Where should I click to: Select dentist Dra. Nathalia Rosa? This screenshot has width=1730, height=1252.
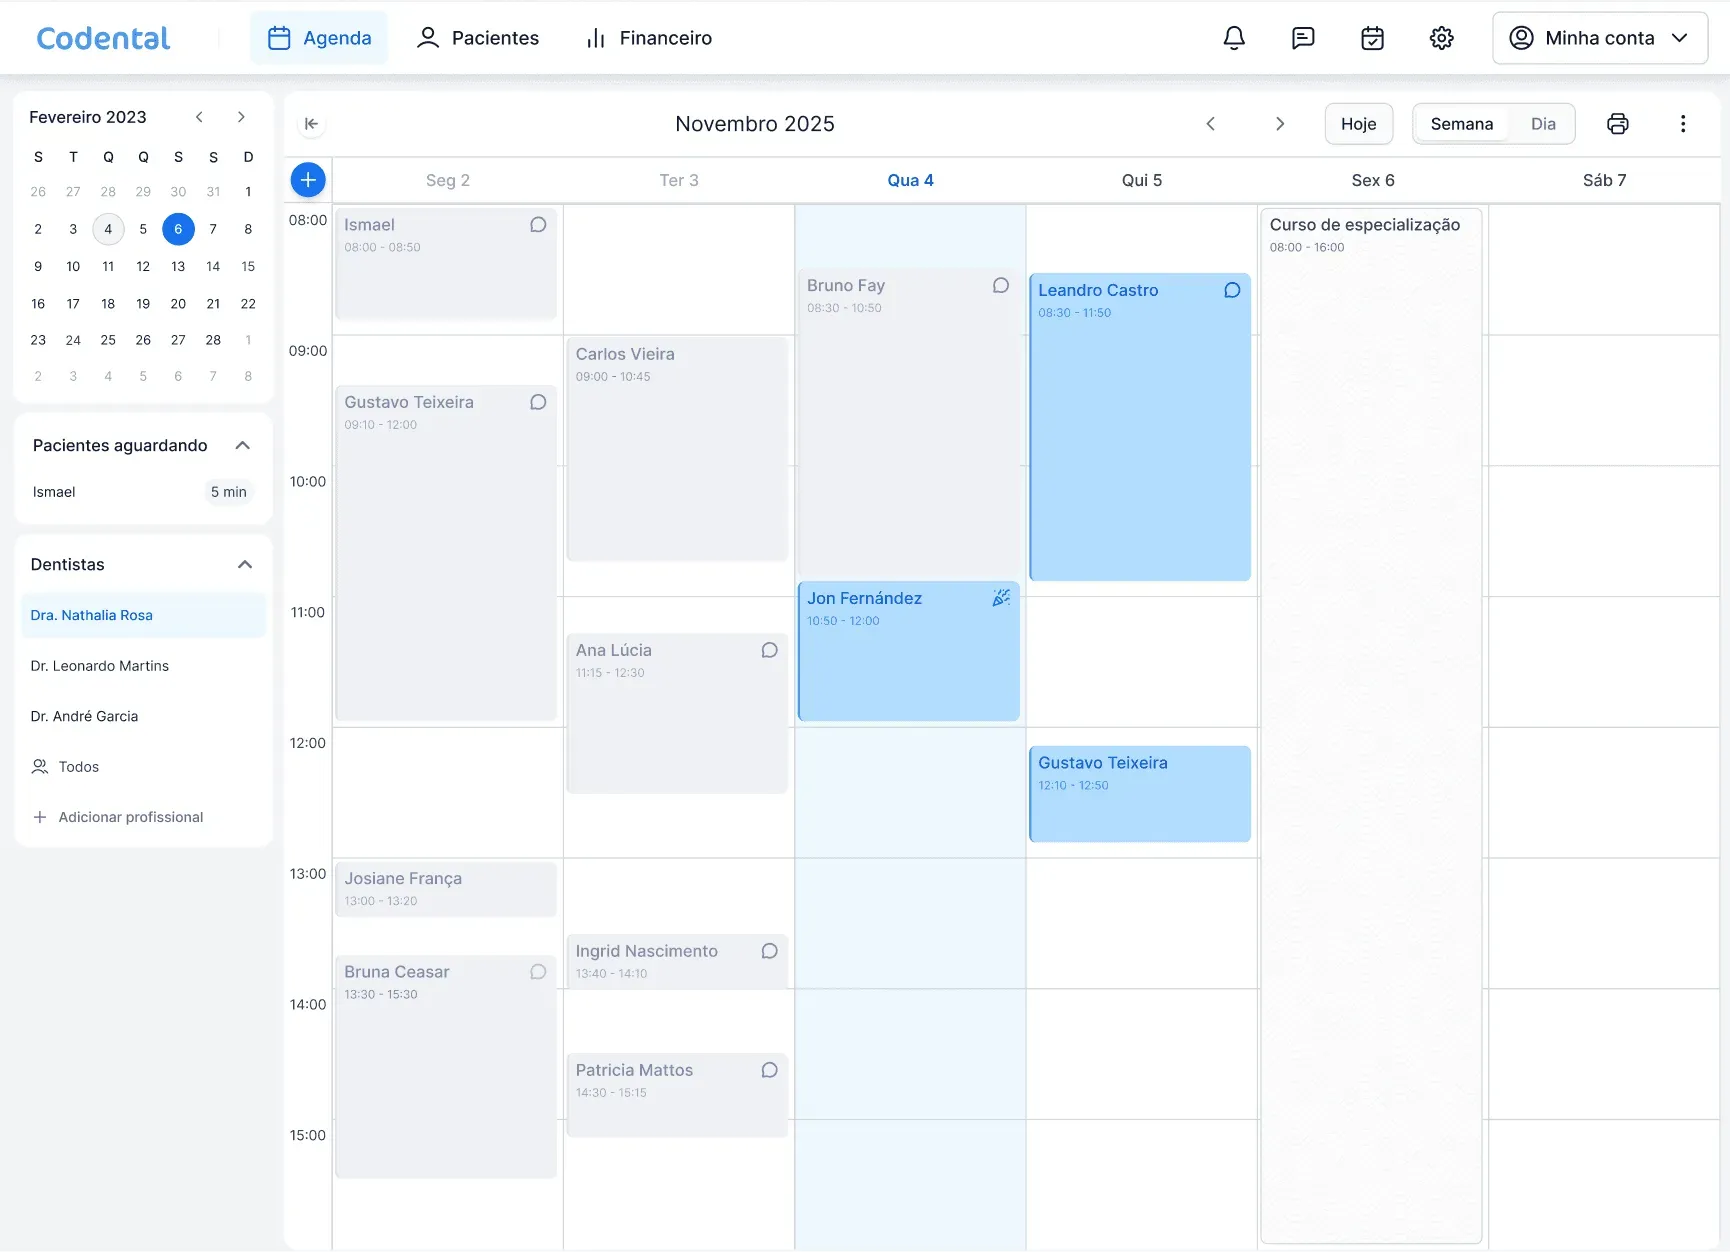(143, 615)
